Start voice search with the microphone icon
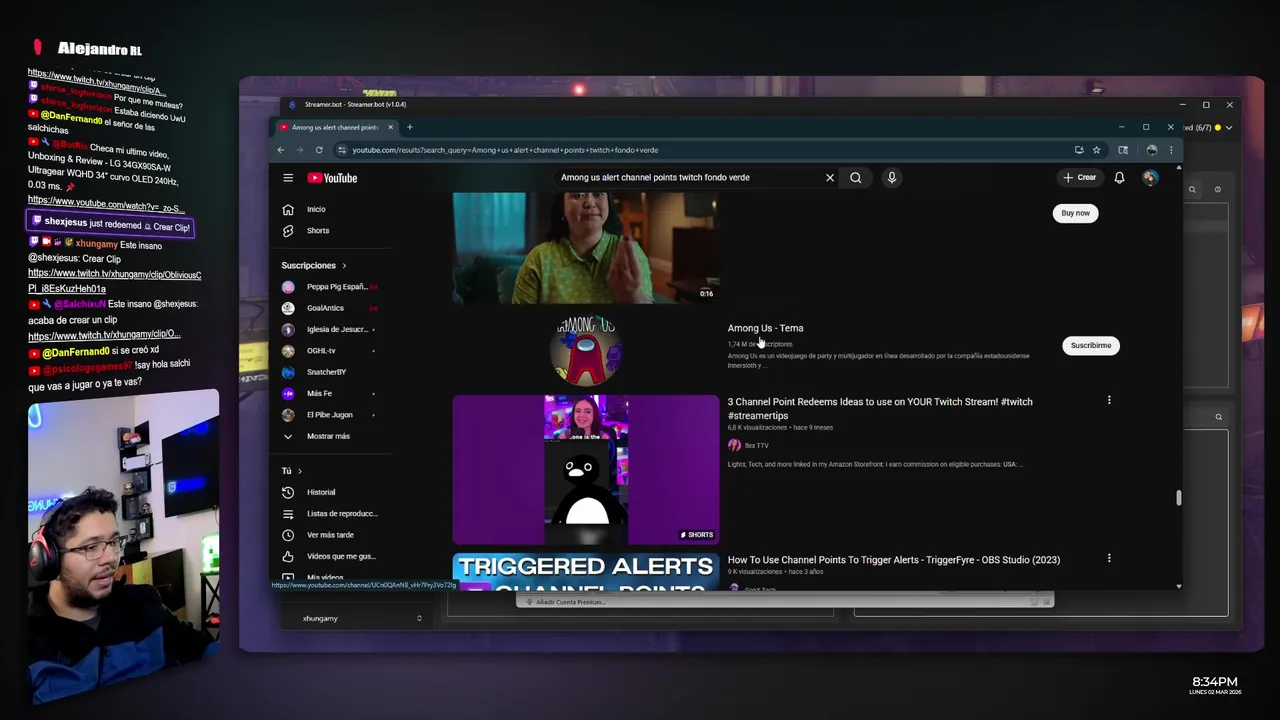 pyautogui.click(x=891, y=178)
